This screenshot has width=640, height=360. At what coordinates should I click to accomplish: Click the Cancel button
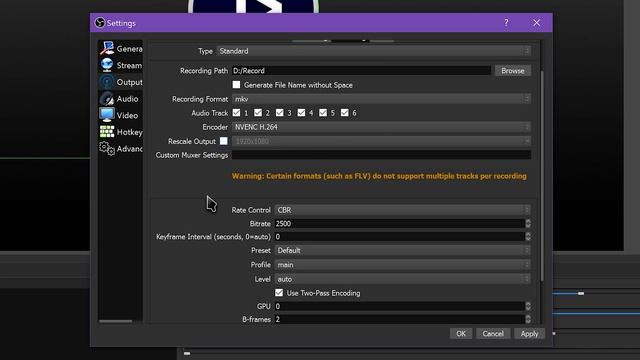point(493,333)
